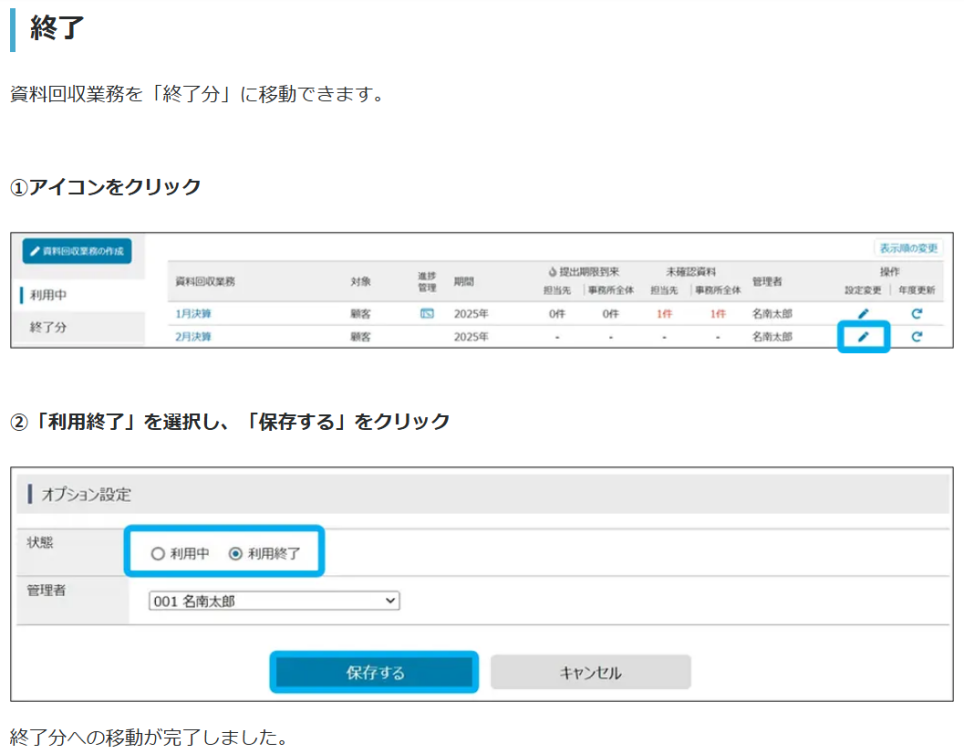Click the 資料回収業務の作成 button
964x754 pixels.
76,251
